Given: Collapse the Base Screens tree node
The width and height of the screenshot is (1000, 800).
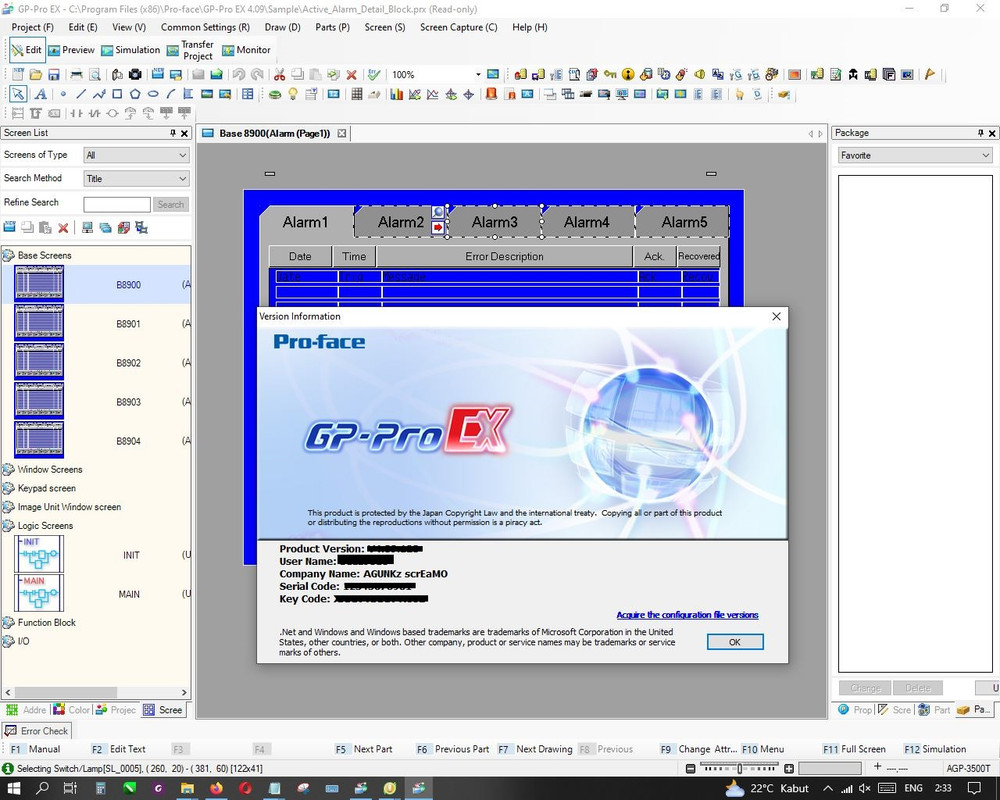Looking at the screenshot, I should click(x=8, y=255).
